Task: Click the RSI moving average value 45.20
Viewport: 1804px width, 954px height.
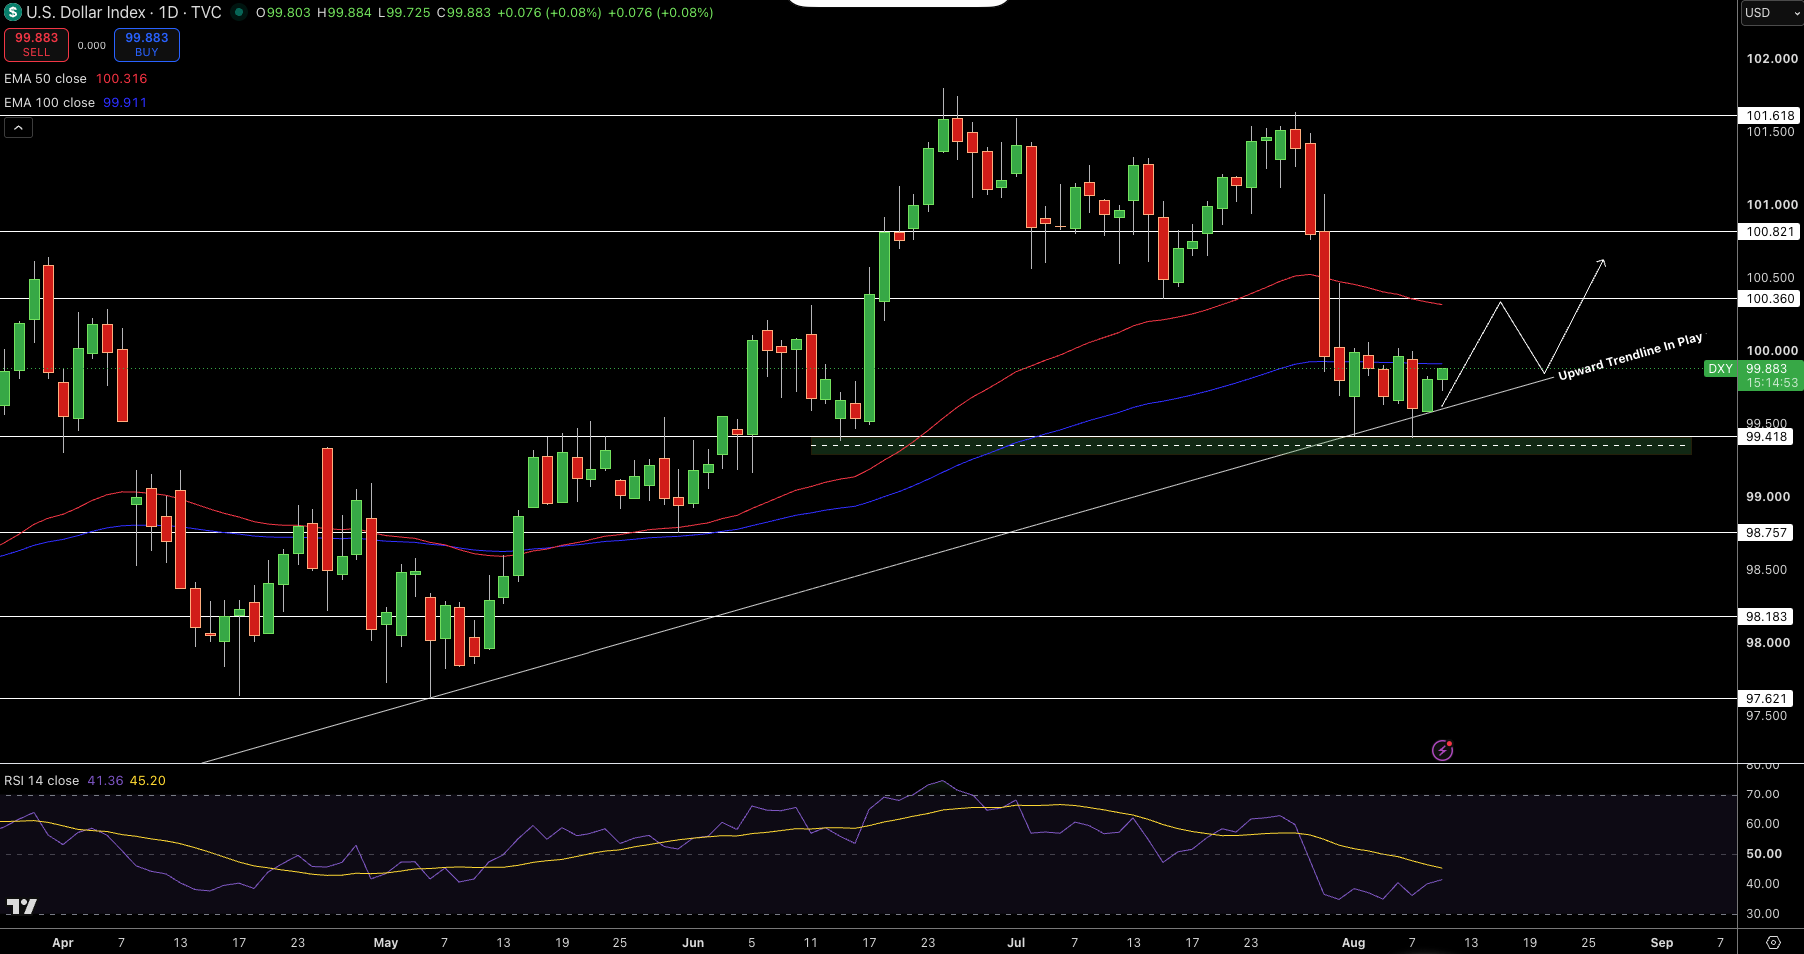Action: coord(148,781)
